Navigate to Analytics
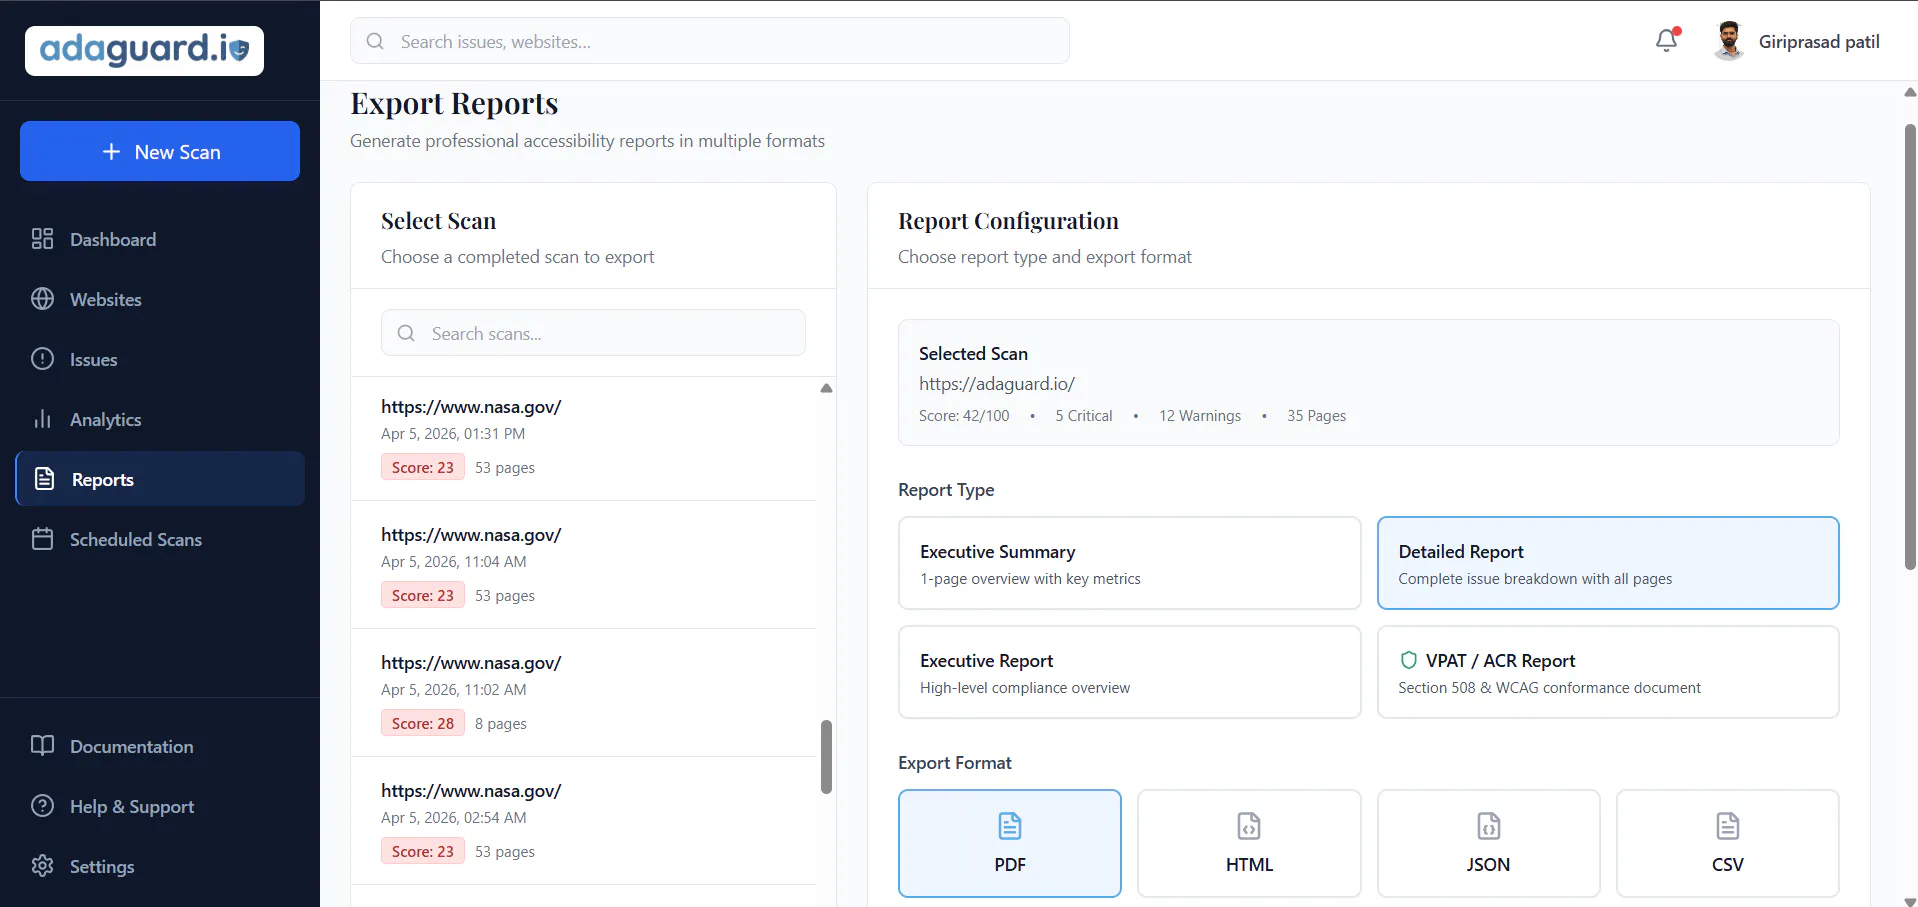Image resolution: width=1918 pixels, height=907 pixels. (x=160, y=419)
